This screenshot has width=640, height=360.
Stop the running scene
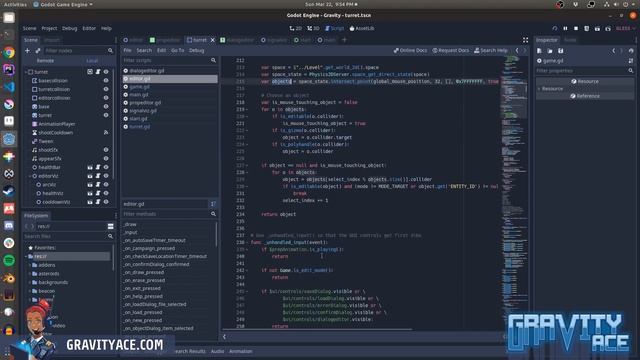click(576, 29)
